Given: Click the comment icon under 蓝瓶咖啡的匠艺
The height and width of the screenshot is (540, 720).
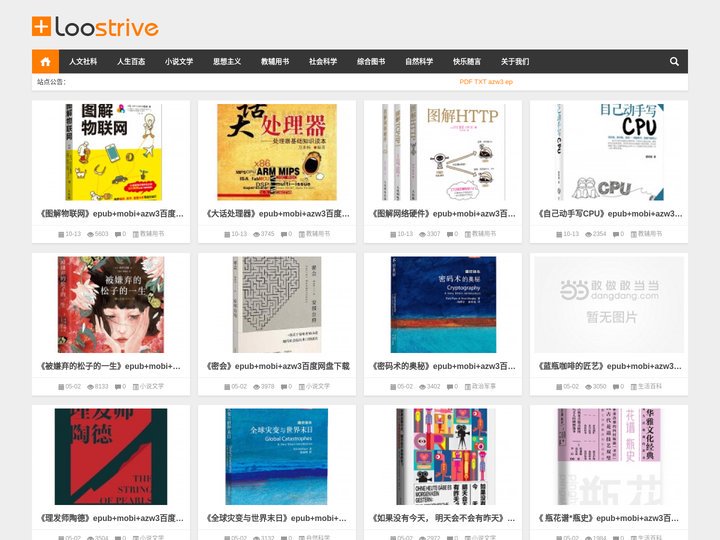Looking at the screenshot, I should pos(616,387).
